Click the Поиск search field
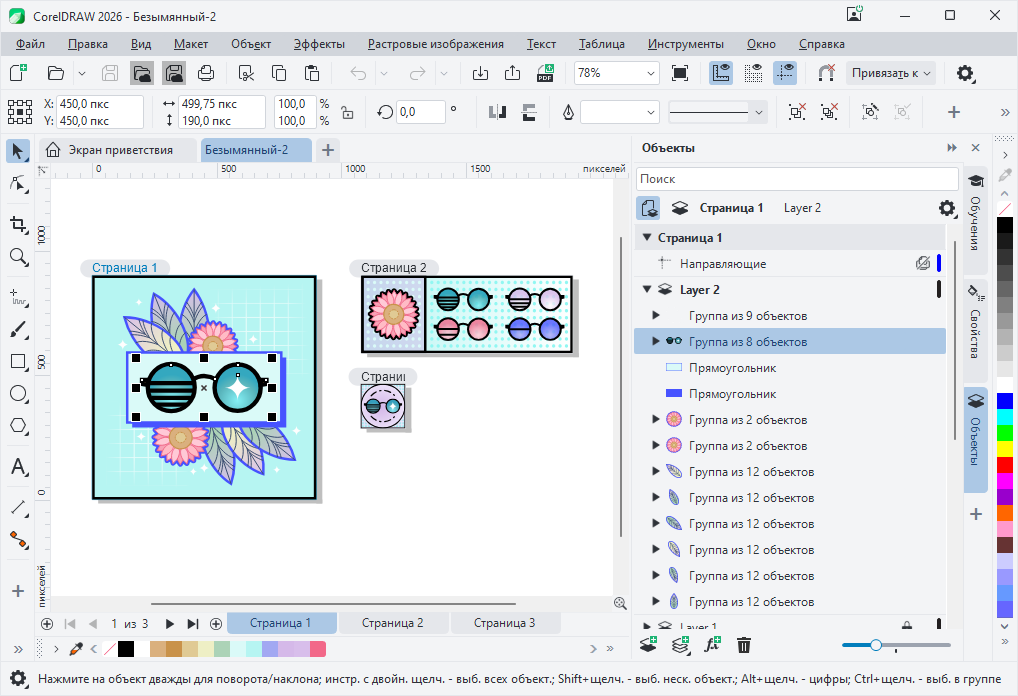The image size is (1018, 696). 797,179
